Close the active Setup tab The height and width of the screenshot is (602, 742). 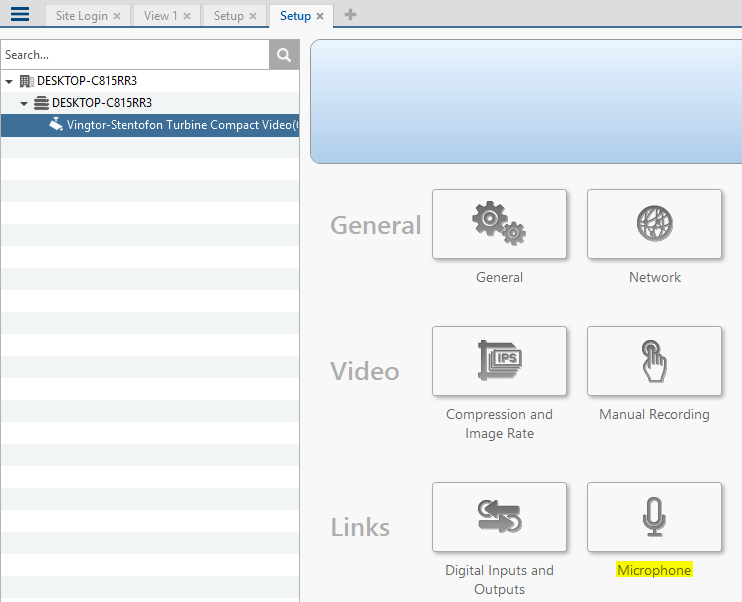(x=320, y=16)
